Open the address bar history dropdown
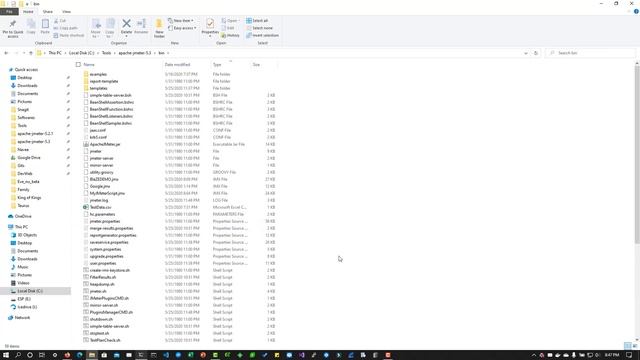The width and height of the screenshot is (640, 360). (x=526, y=53)
